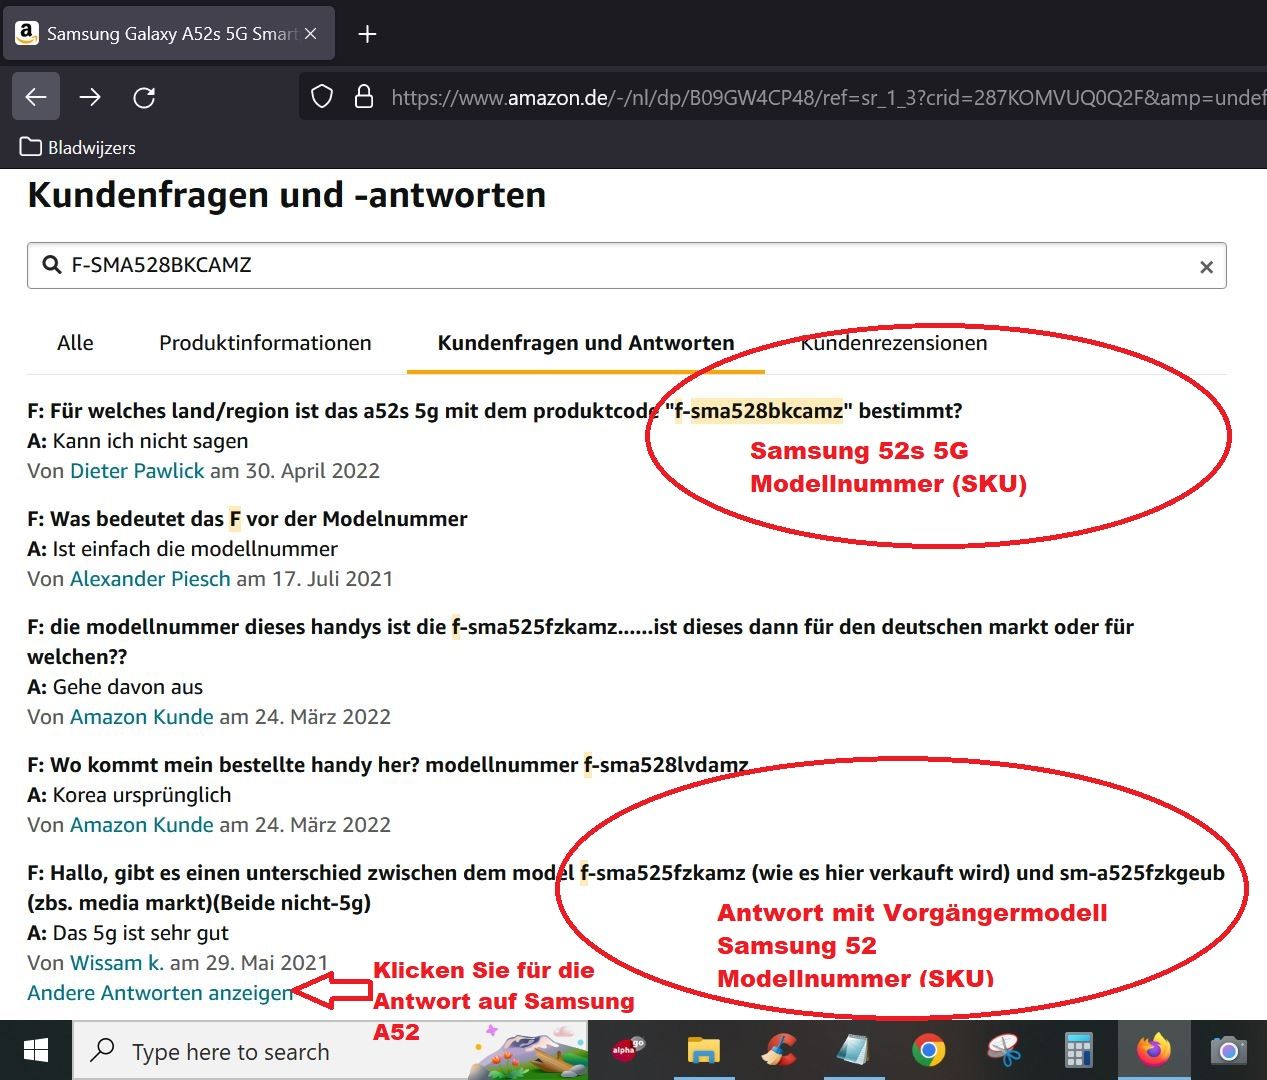Reload the current Amazon page
Viewport: 1267px width, 1080px height.
click(144, 97)
